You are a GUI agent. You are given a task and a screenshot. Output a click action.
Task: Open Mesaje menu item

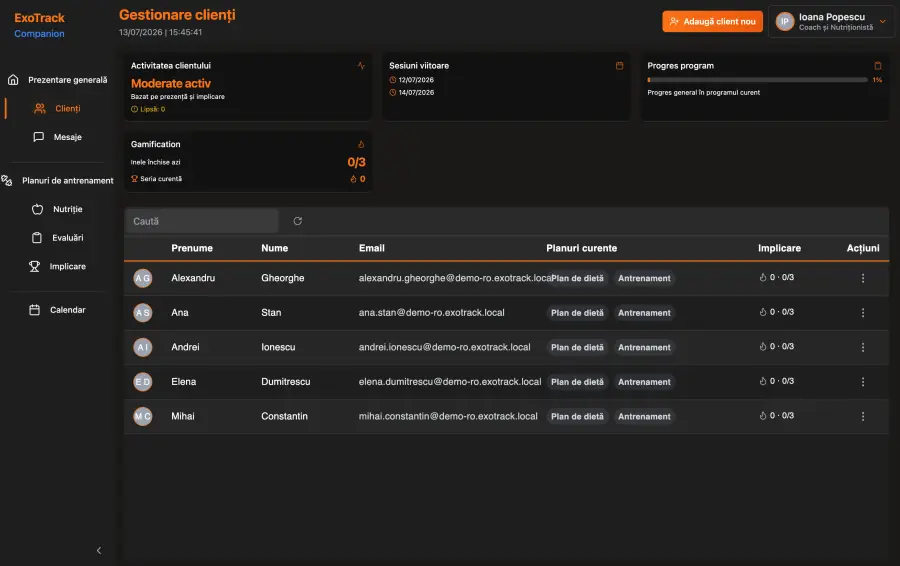click(68, 137)
